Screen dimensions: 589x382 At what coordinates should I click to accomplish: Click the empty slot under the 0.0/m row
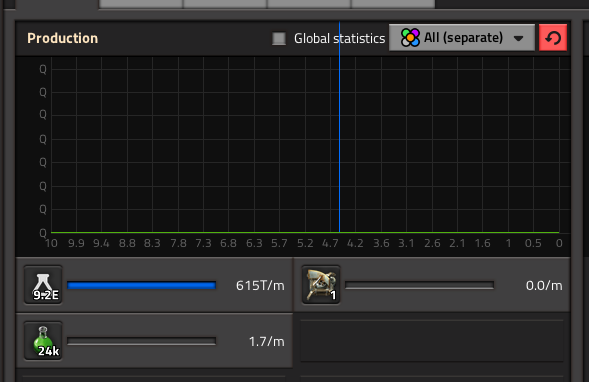[432, 341]
